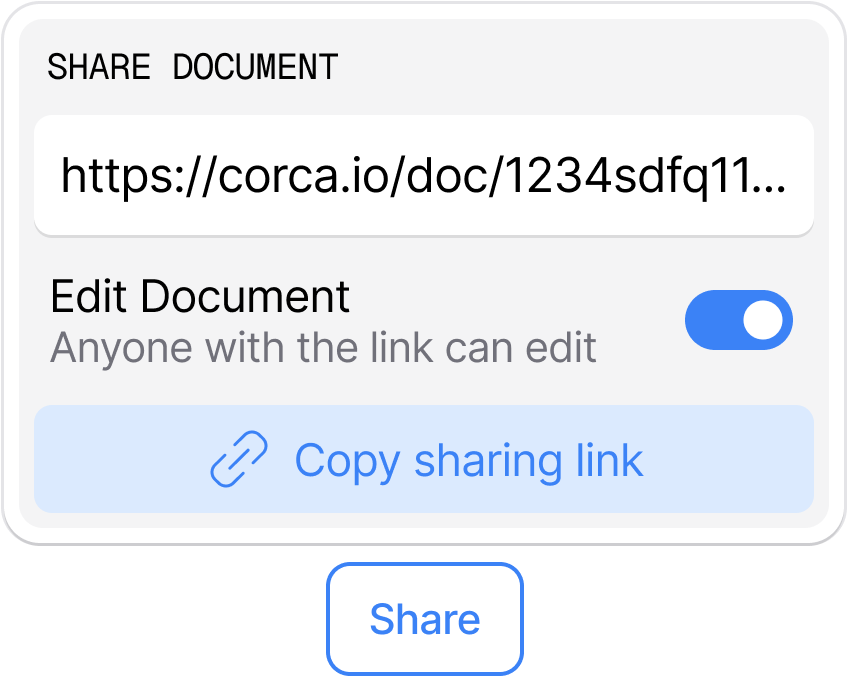The image size is (847, 676).
Task: Disable editing via the blue switch
Action: point(738,320)
